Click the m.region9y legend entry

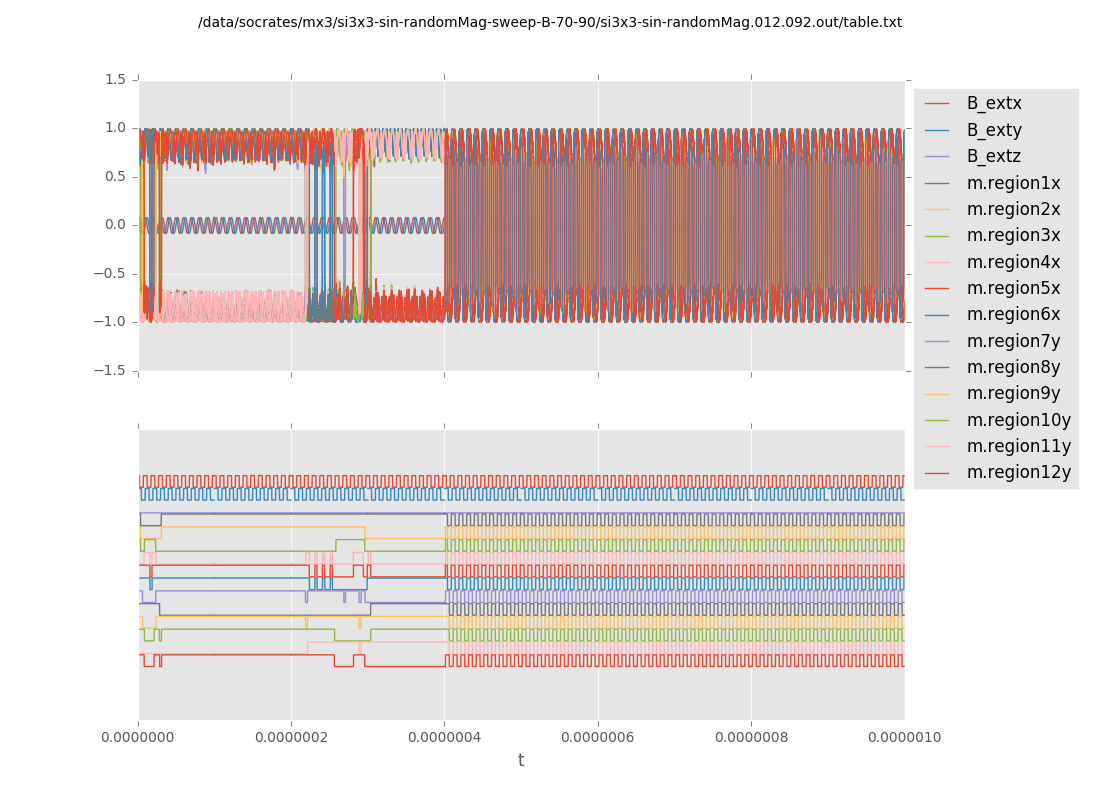[1013, 393]
